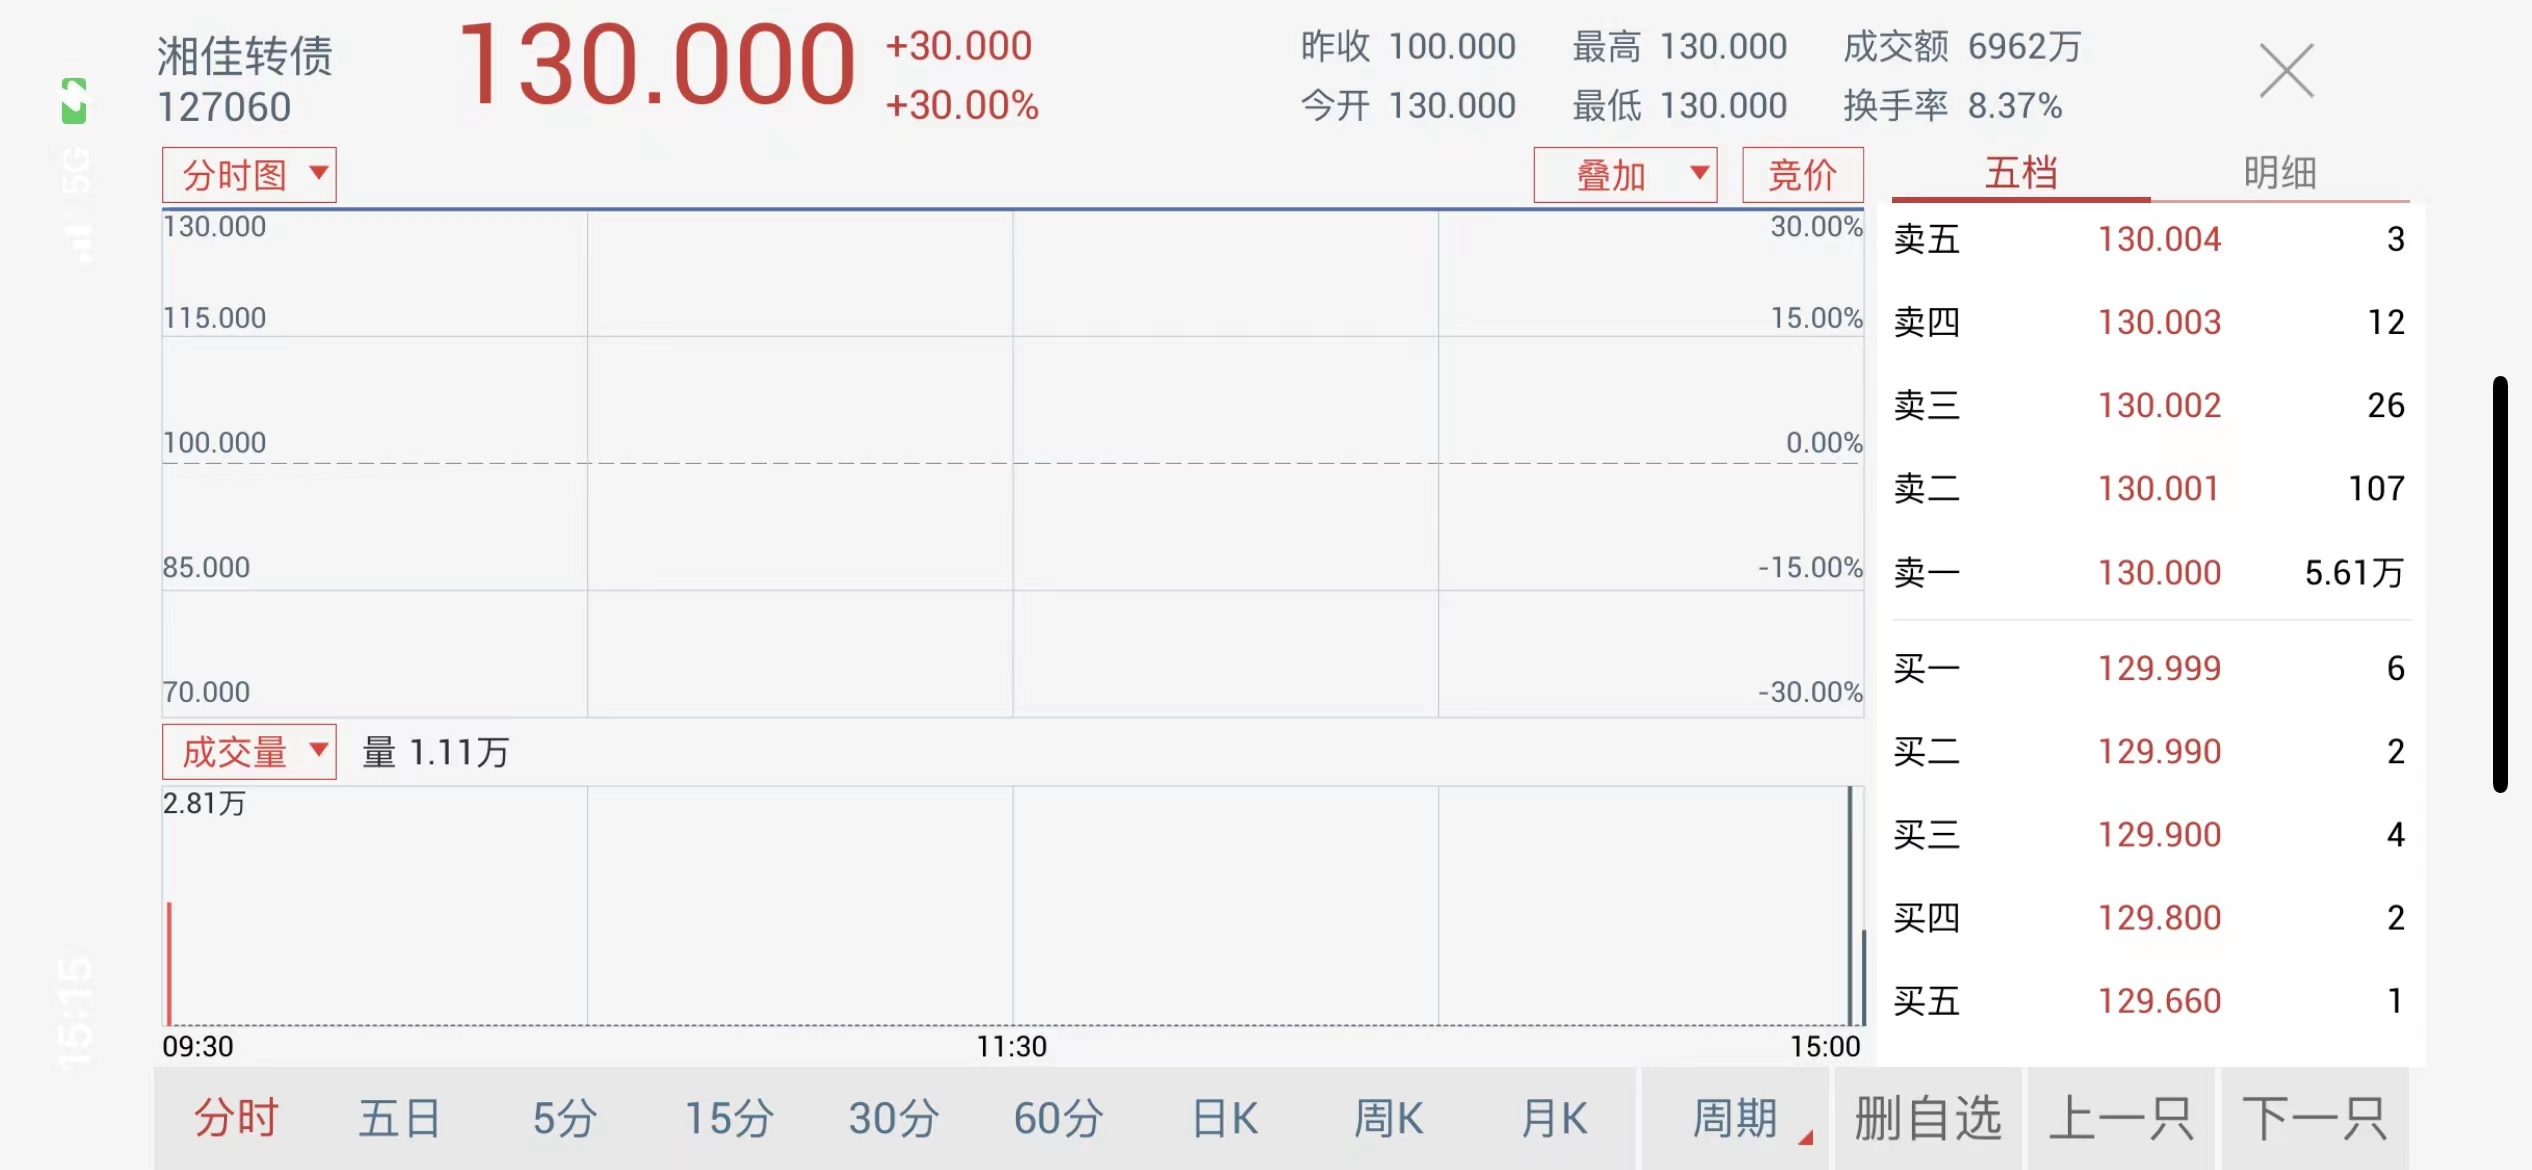
Task: Switch to the 明细 tab
Action: tap(2279, 173)
